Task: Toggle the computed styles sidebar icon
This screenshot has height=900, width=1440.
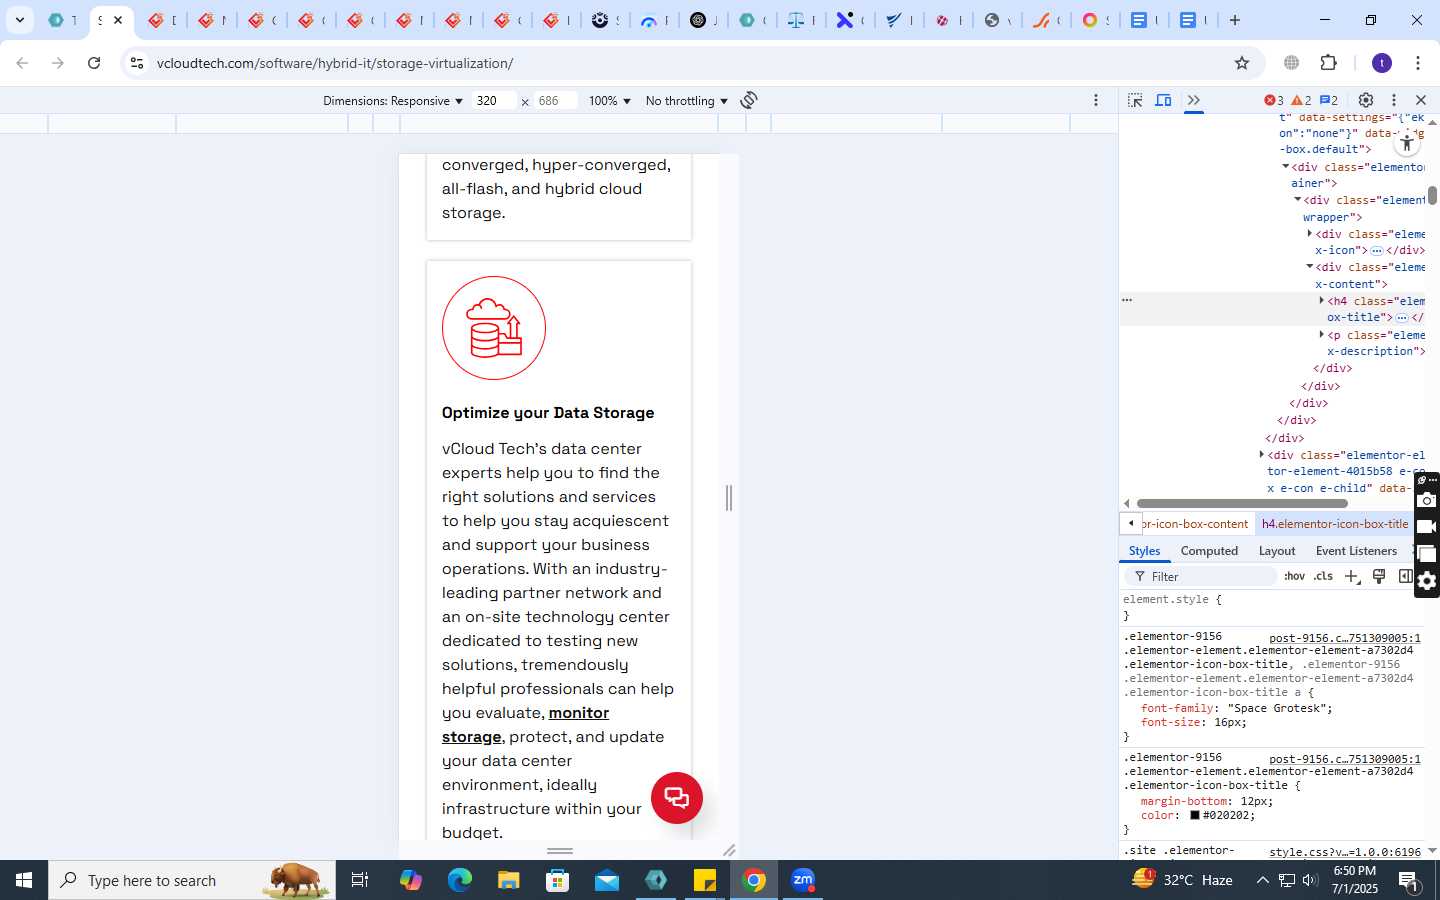Action: tap(1405, 576)
